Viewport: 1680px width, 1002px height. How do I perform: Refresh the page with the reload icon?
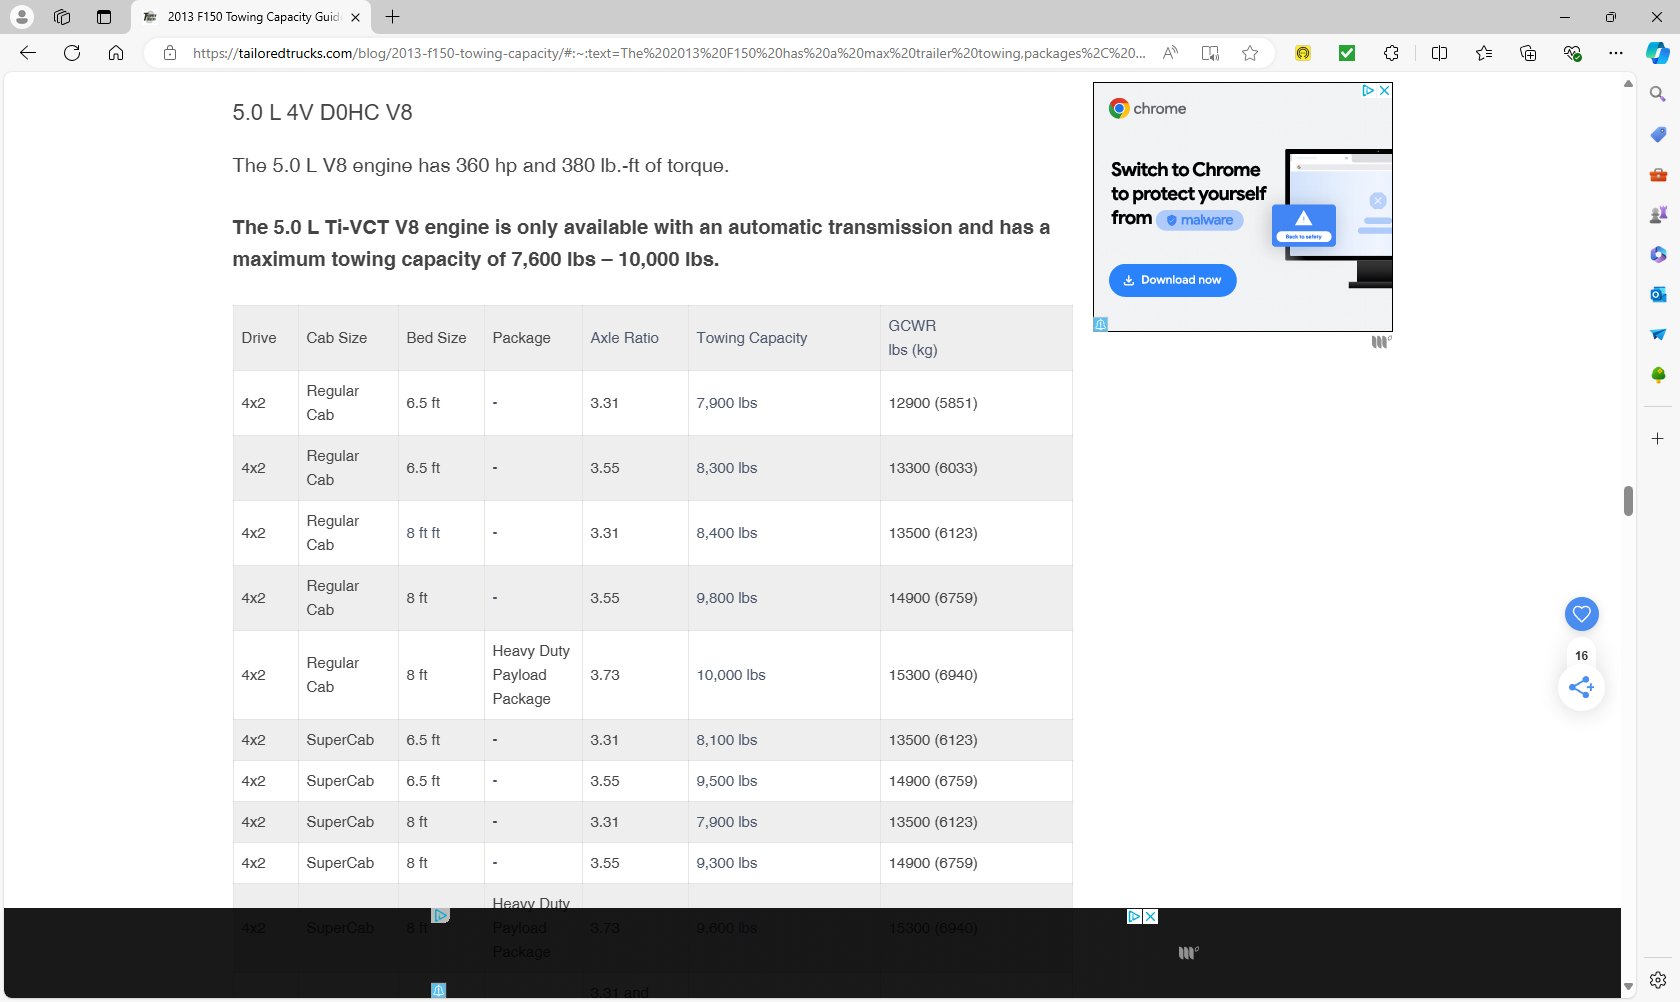click(72, 53)
